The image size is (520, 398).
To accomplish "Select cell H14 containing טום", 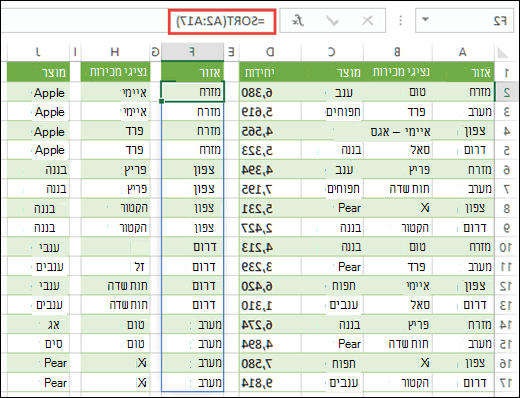I will click(115, 324).
